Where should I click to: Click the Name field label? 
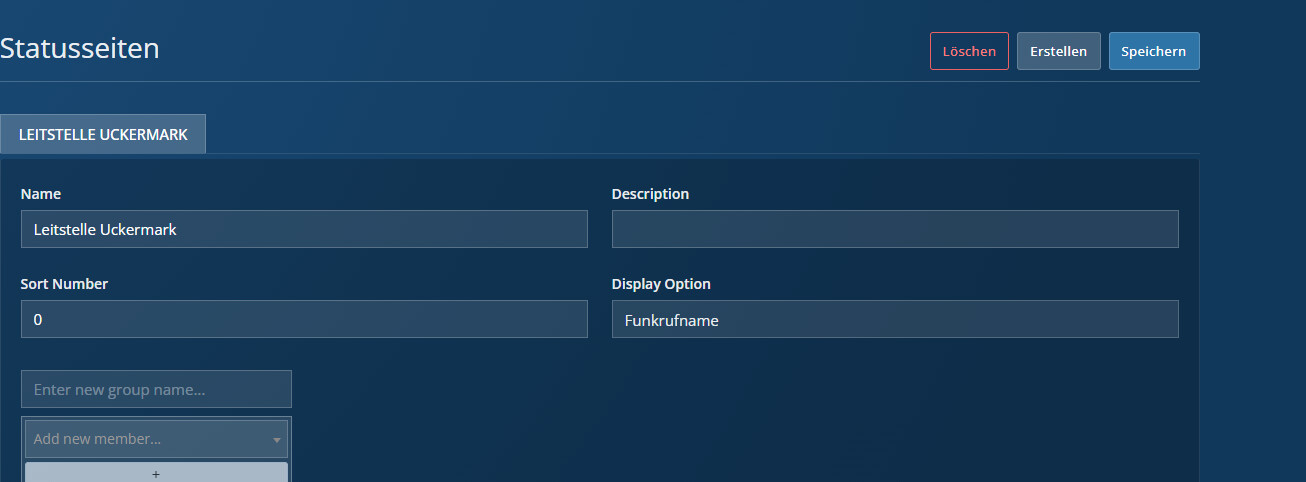(x=40, y=194)
